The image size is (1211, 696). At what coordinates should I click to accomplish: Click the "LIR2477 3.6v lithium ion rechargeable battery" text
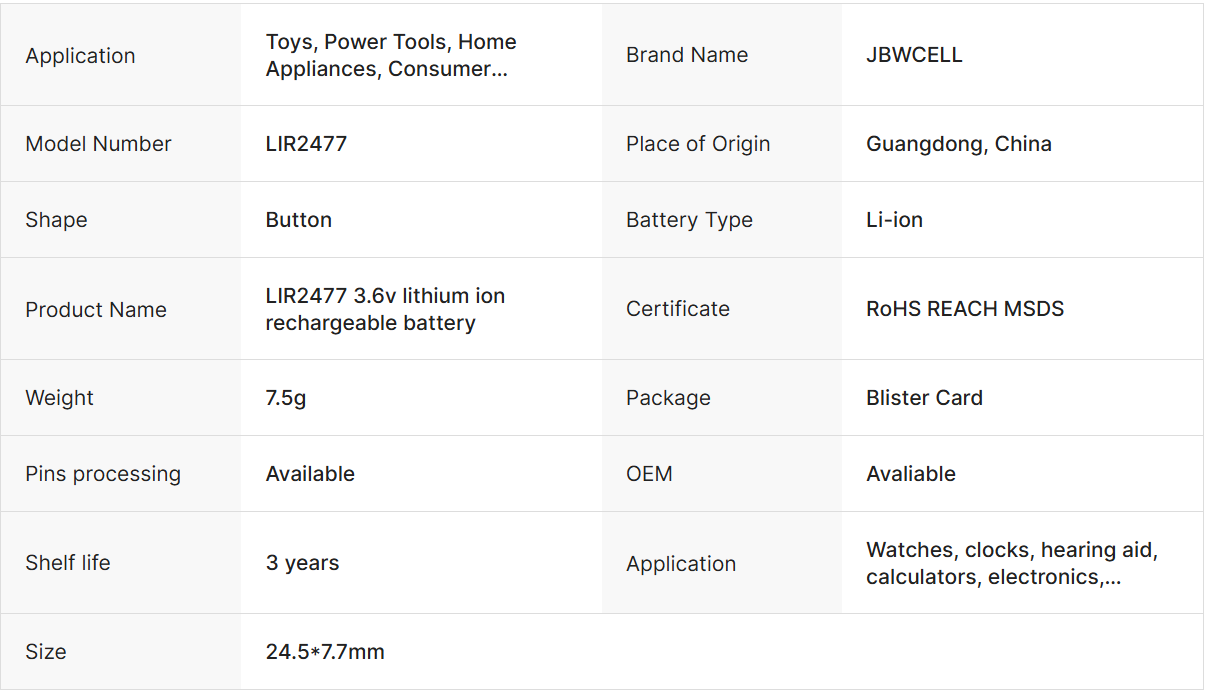click(x=385, y=309)
